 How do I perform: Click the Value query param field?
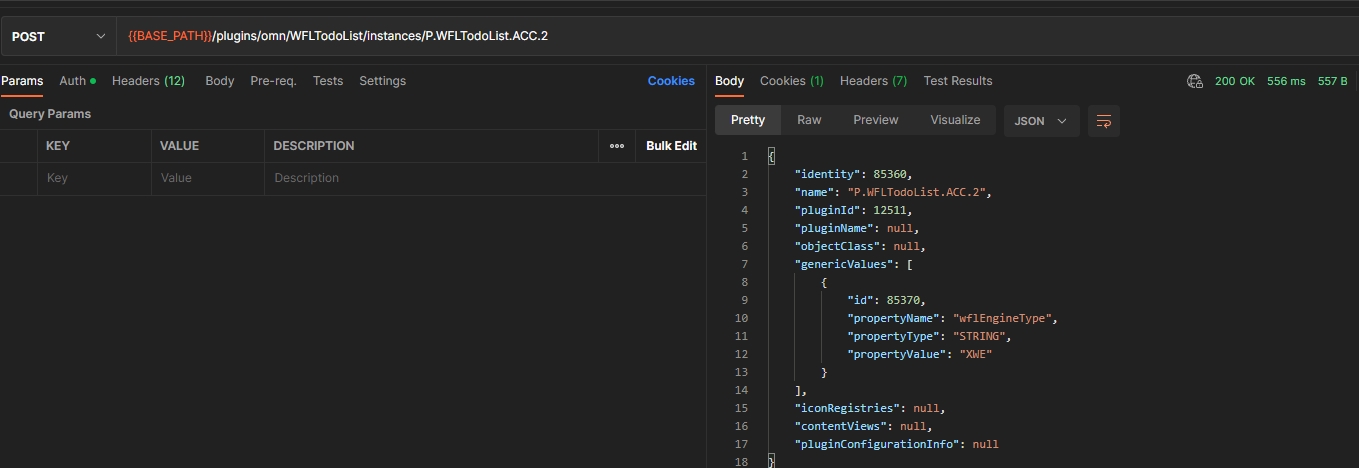208,178
